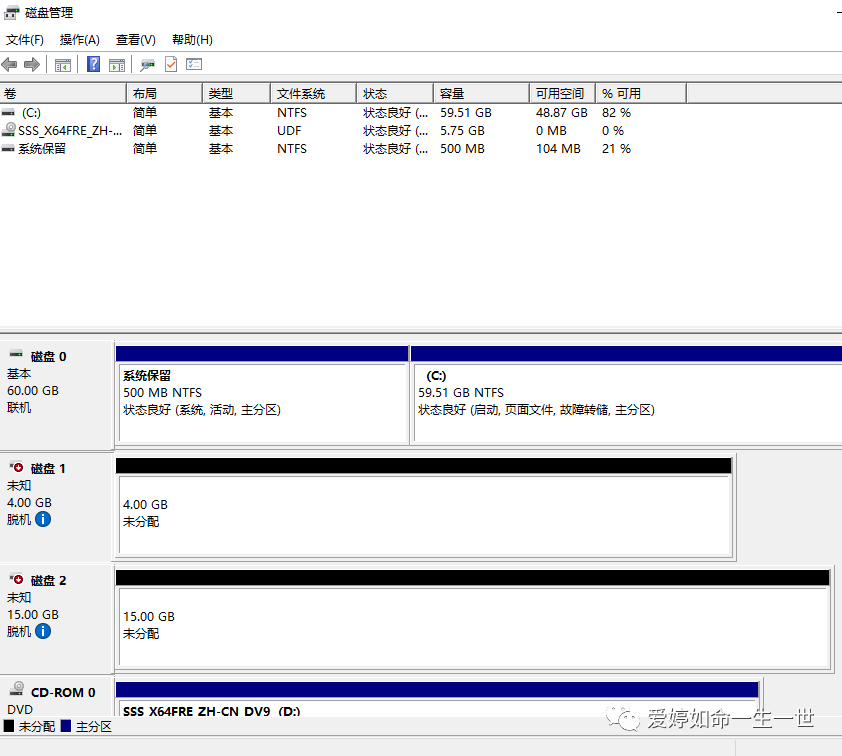Click the rescan disks magnifier icon
This screenshot has width=842, height=756.
point(147,65)
